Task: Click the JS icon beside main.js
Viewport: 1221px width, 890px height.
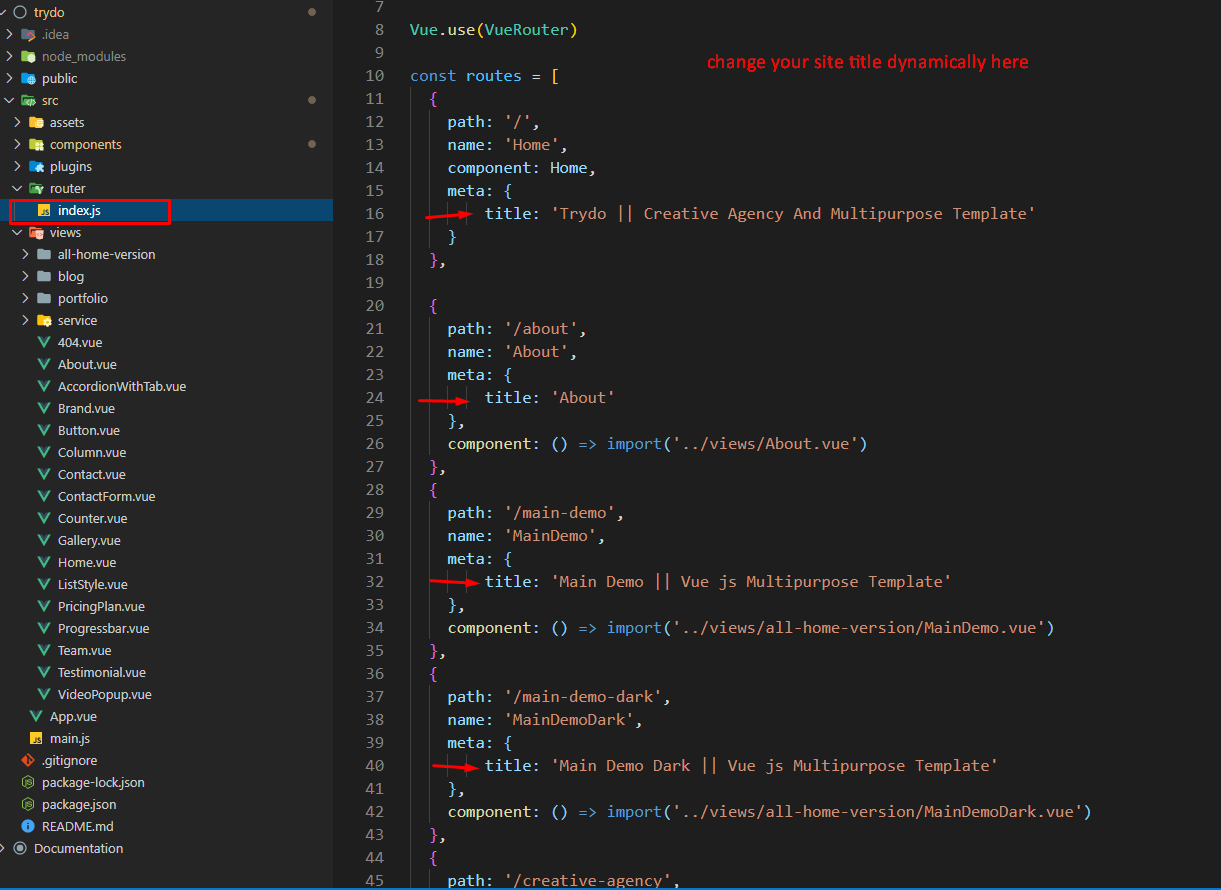Action: pos(36,738)
